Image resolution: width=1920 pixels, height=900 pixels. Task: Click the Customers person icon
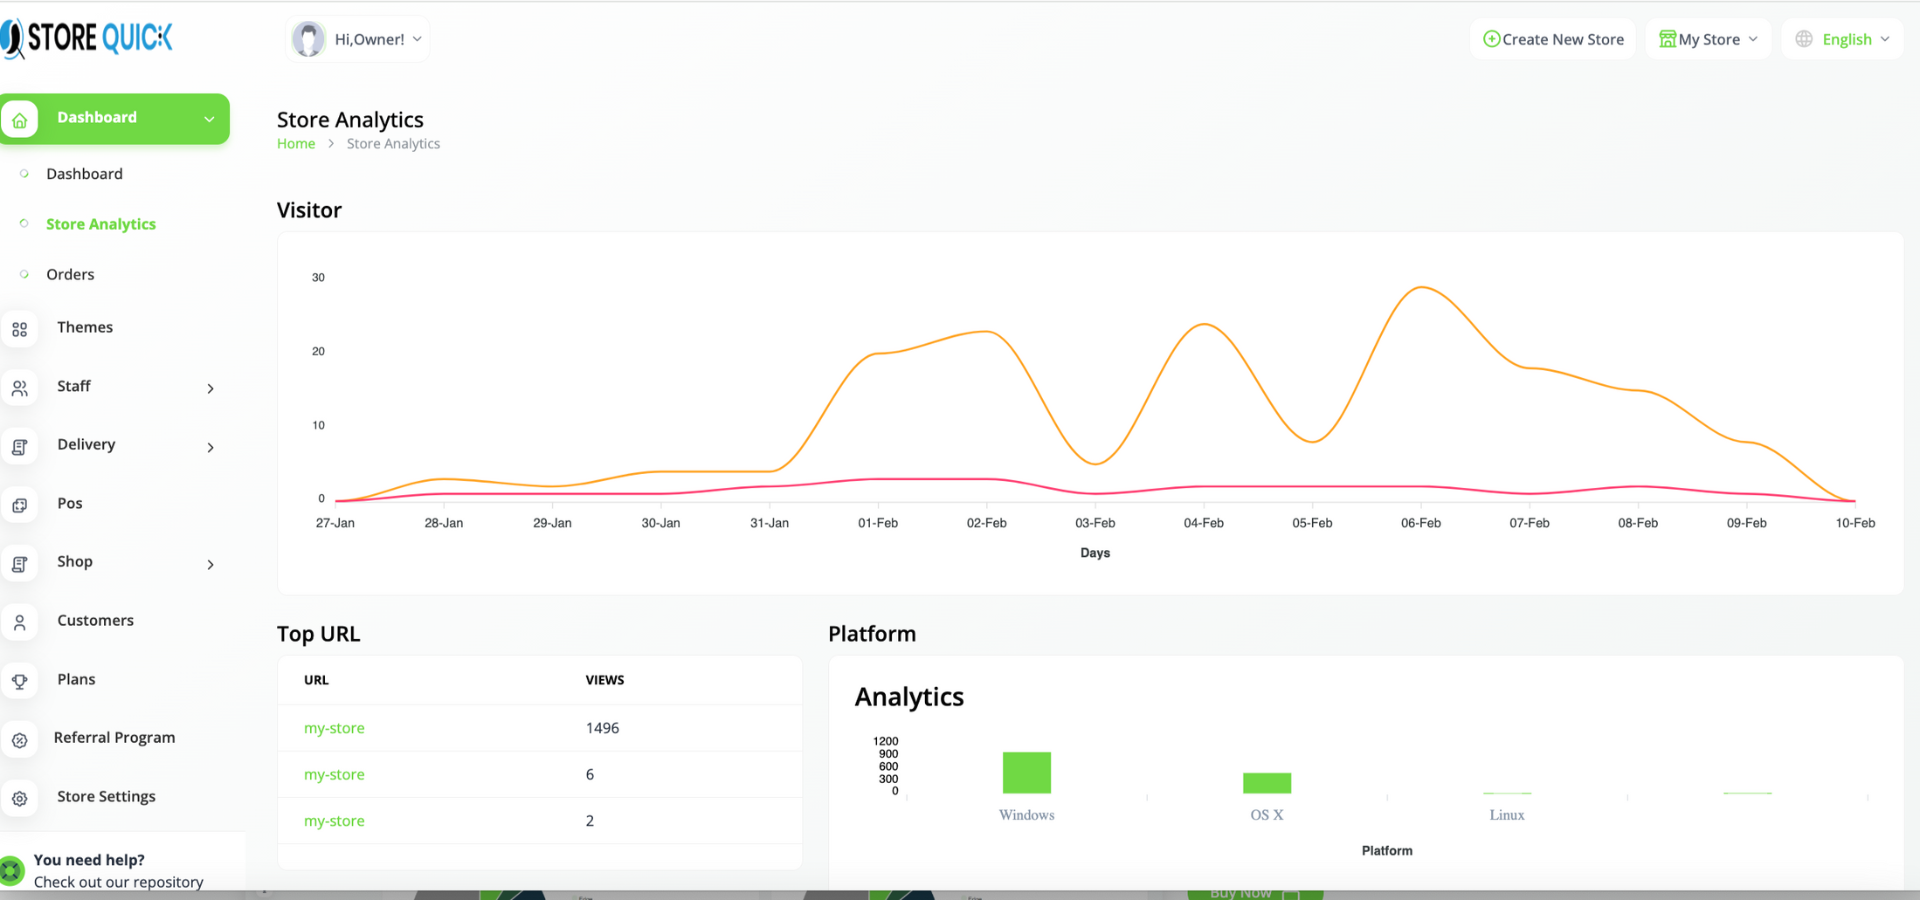20,622
